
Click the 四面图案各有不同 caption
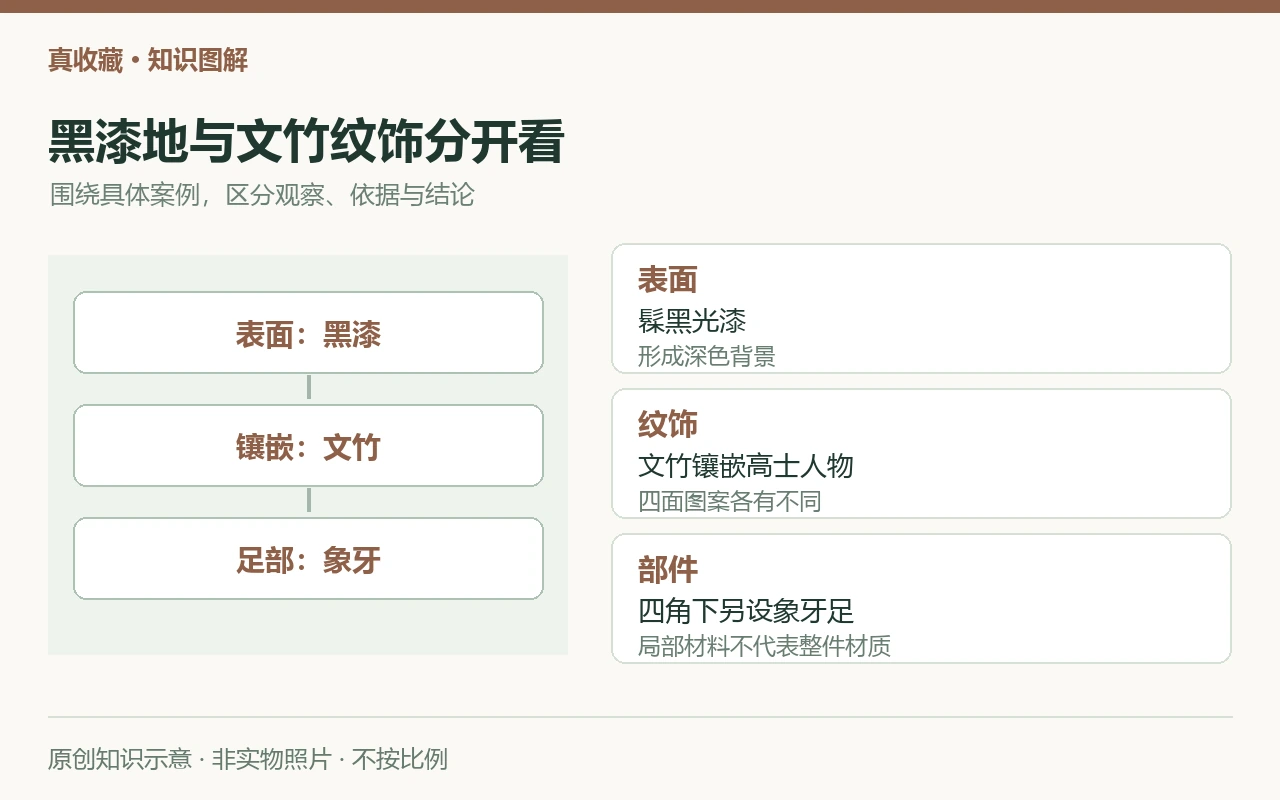[x=730, y=501]
